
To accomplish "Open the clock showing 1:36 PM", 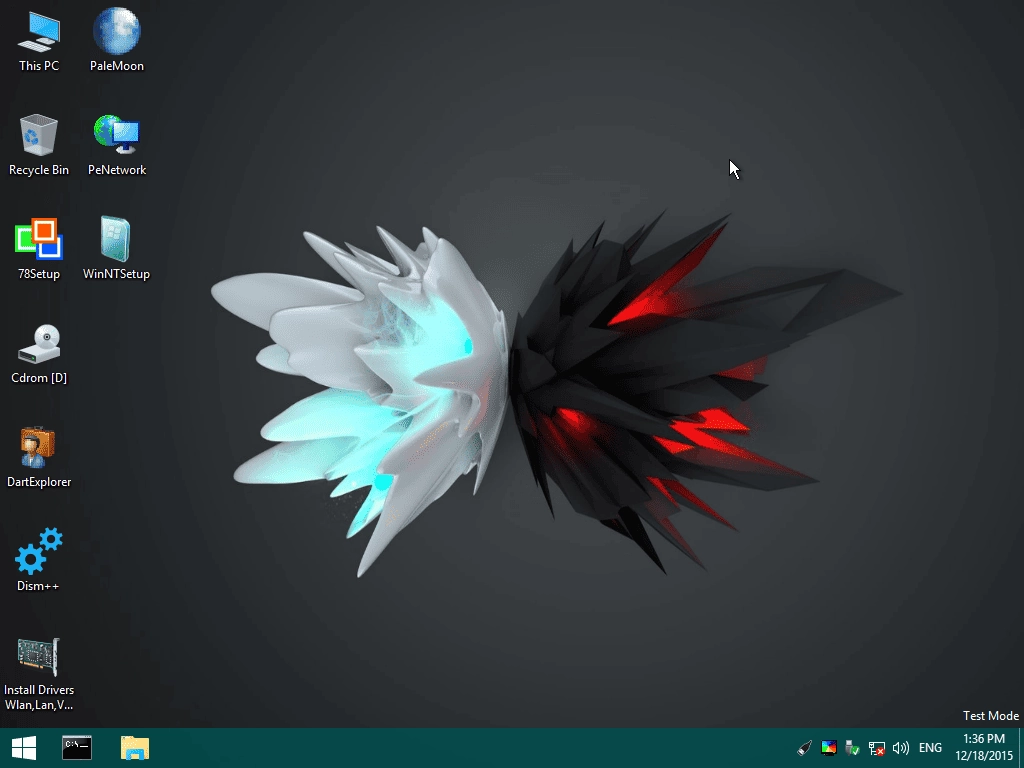I will pos(984,748).
